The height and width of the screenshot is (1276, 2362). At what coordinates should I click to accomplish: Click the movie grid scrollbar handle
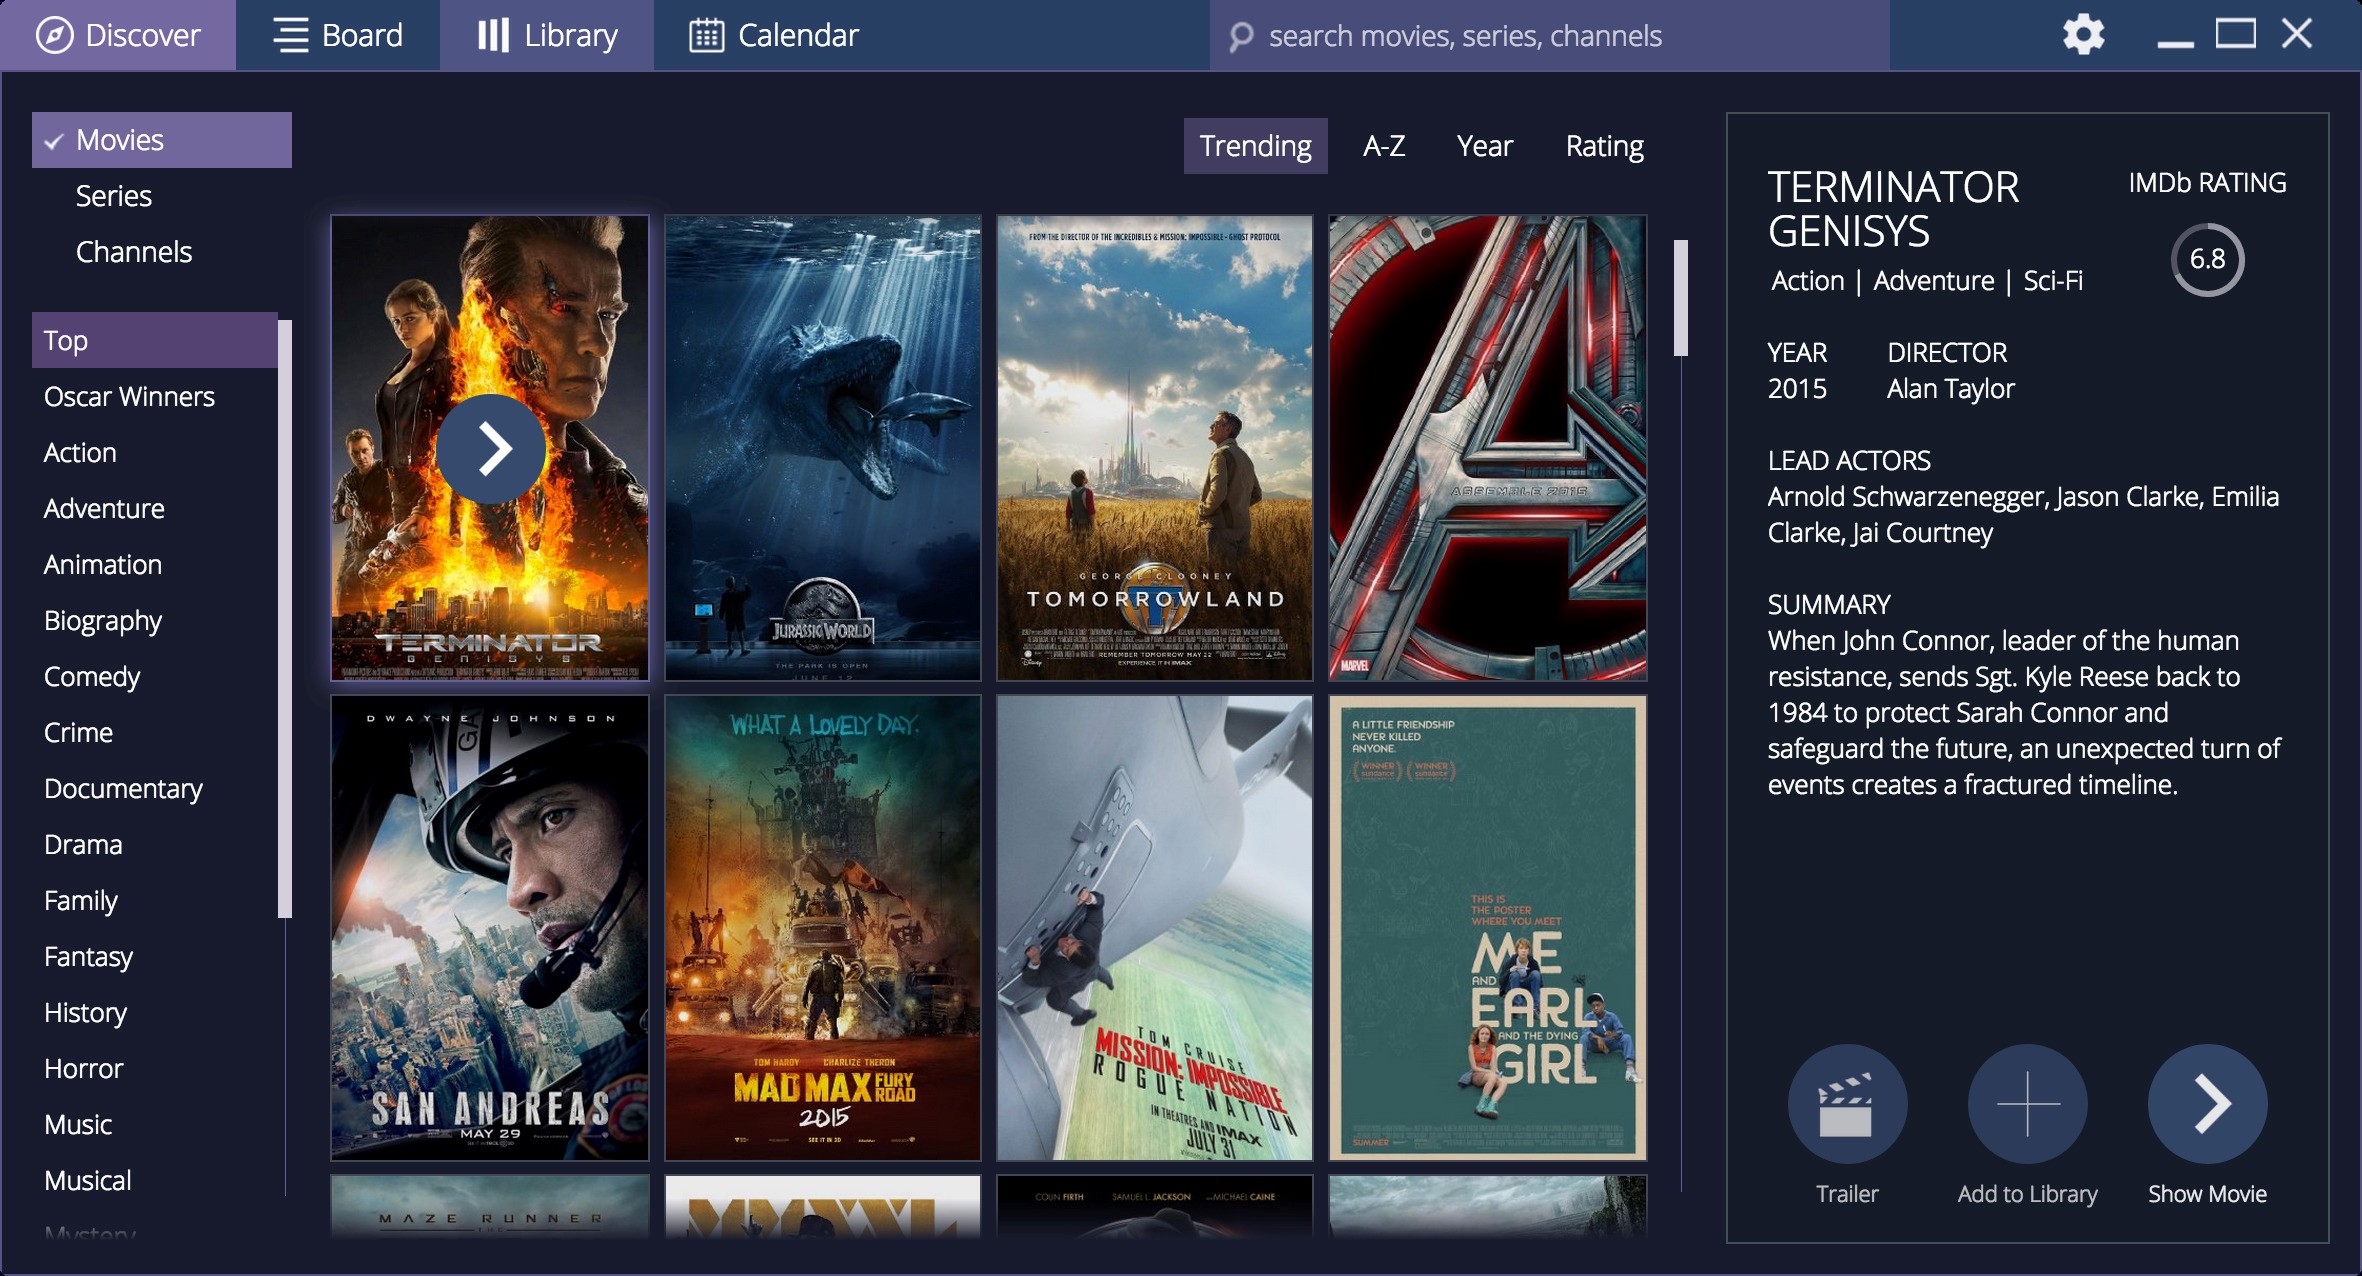point(1681,298)
